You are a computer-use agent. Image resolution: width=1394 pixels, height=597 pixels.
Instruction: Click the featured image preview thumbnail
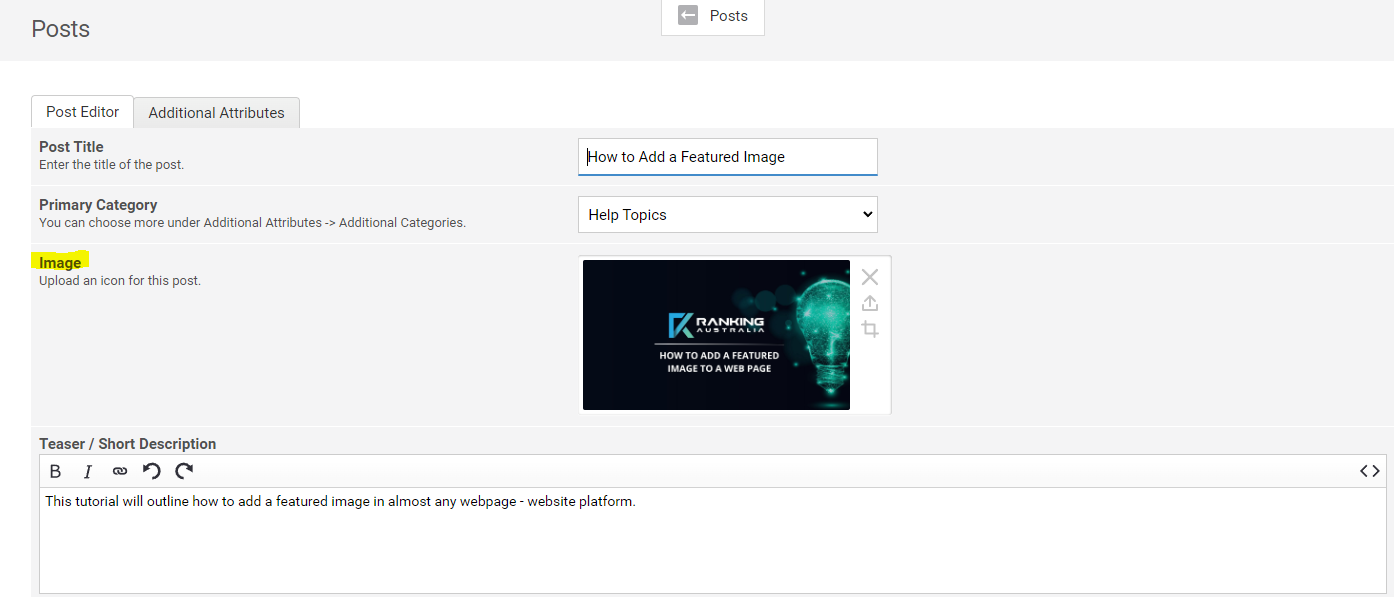(x=716, y=334)
